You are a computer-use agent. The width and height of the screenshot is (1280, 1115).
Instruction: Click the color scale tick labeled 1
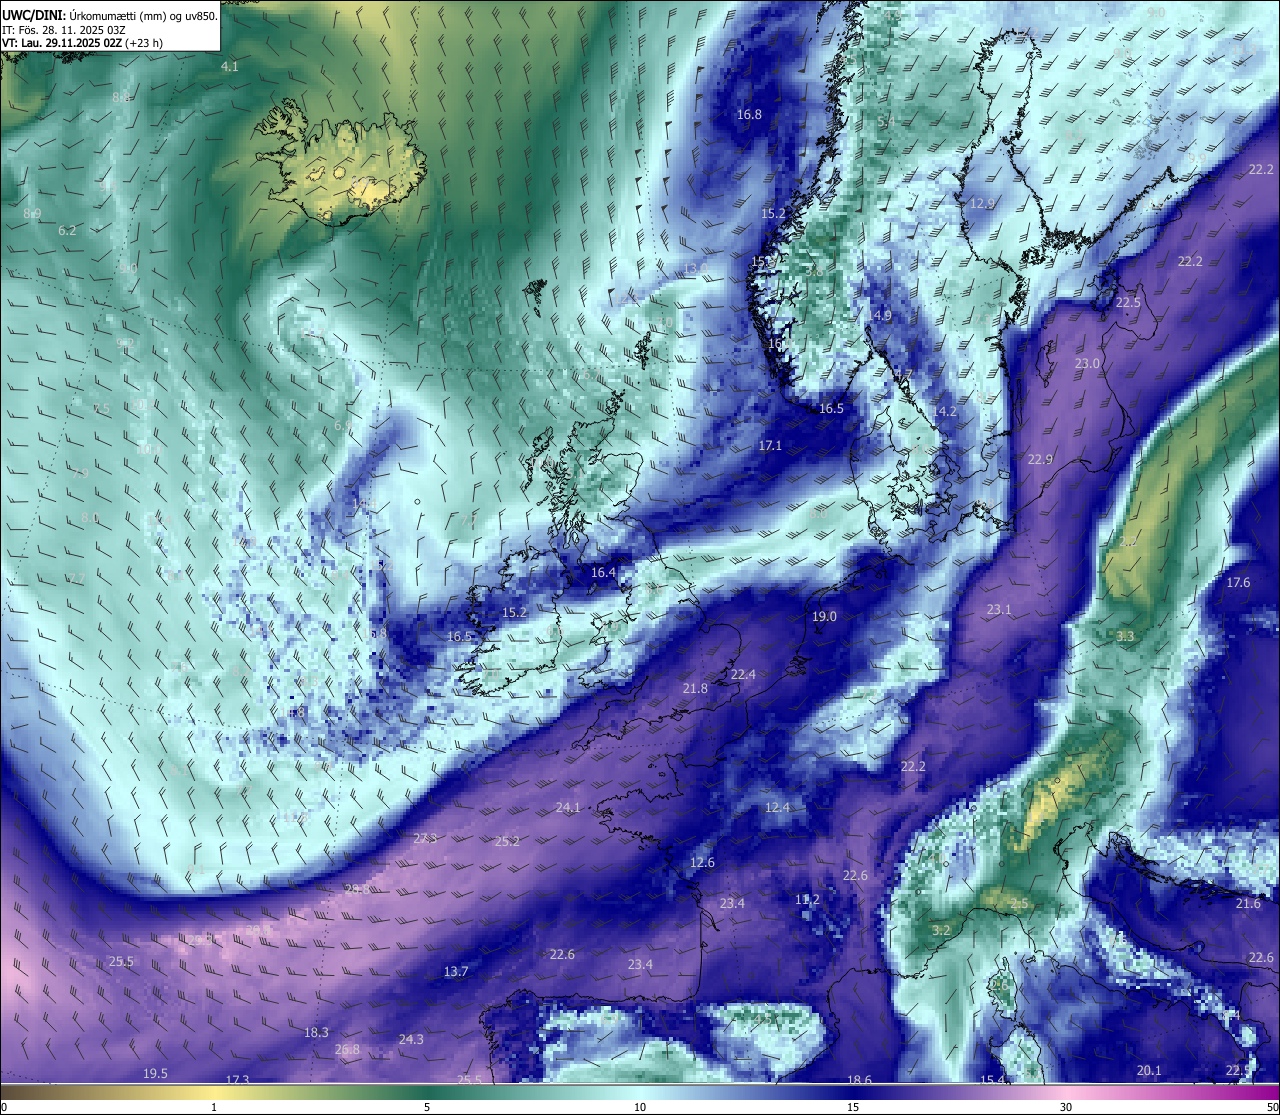pyautogui.click(x=214, y=1107)
